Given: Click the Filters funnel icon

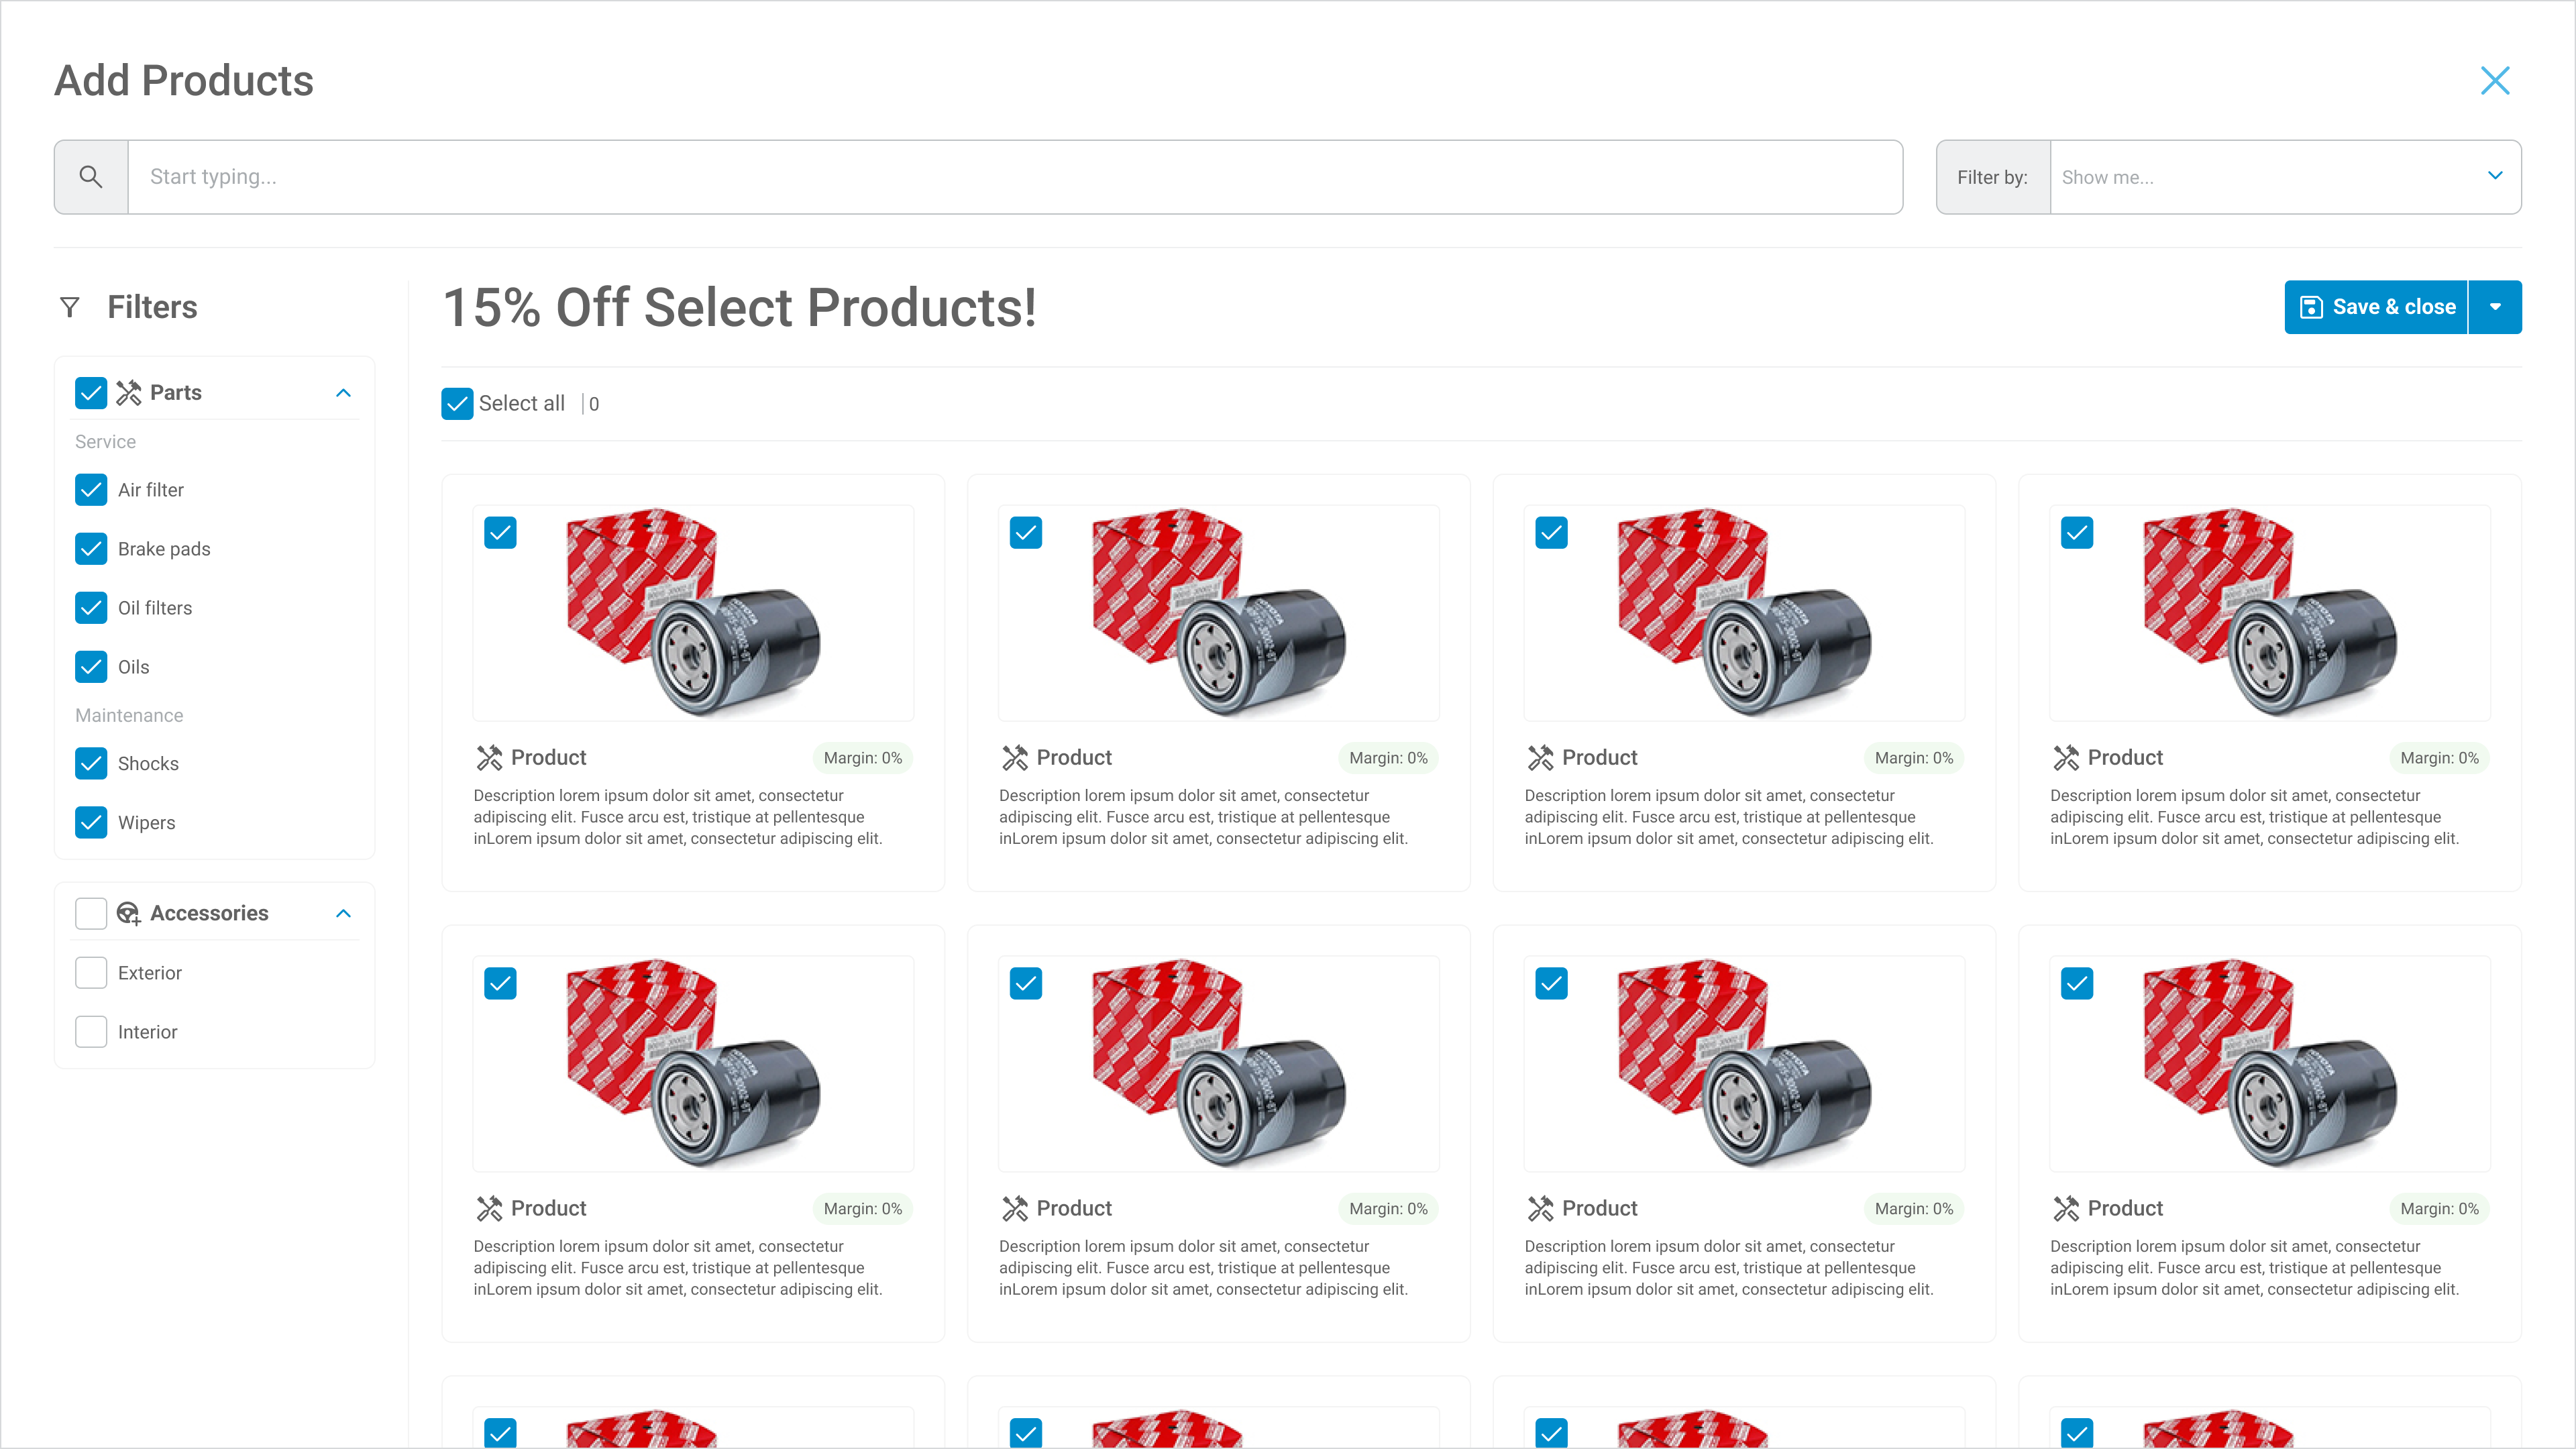Looking at the screenshot, I should pyautogui.click(x=70, y=307).
